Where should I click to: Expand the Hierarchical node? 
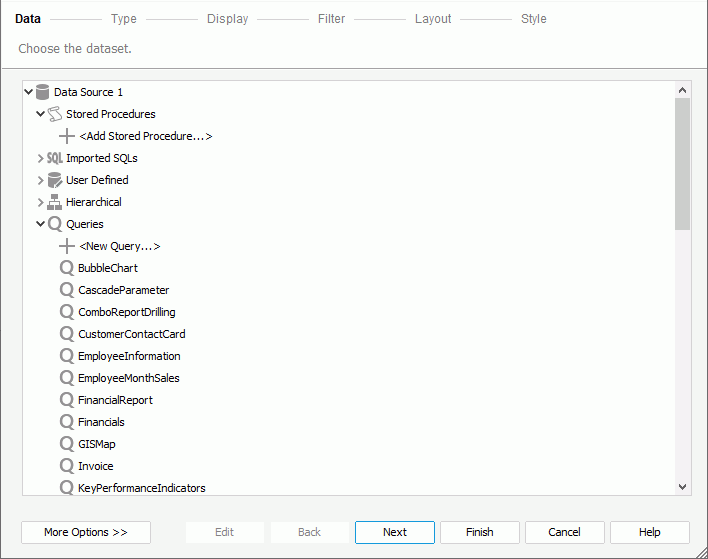[x=41, y=202]
